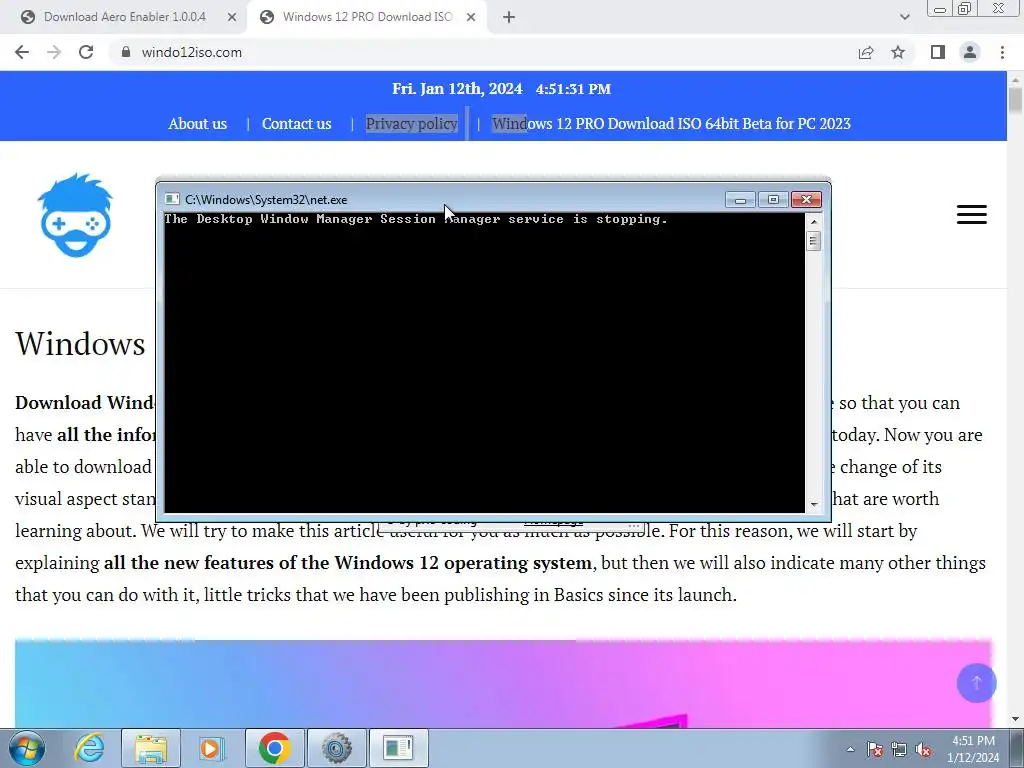Click the window-panel program icon in taskbar
This screenshot has height=768, width=1024.
(398, 748)
